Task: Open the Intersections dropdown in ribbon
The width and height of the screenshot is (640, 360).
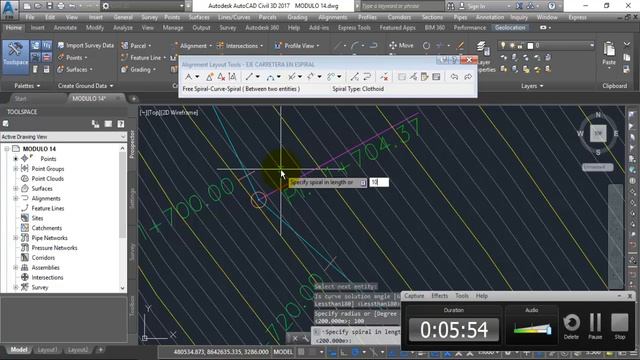Action: tap(240, 46)
